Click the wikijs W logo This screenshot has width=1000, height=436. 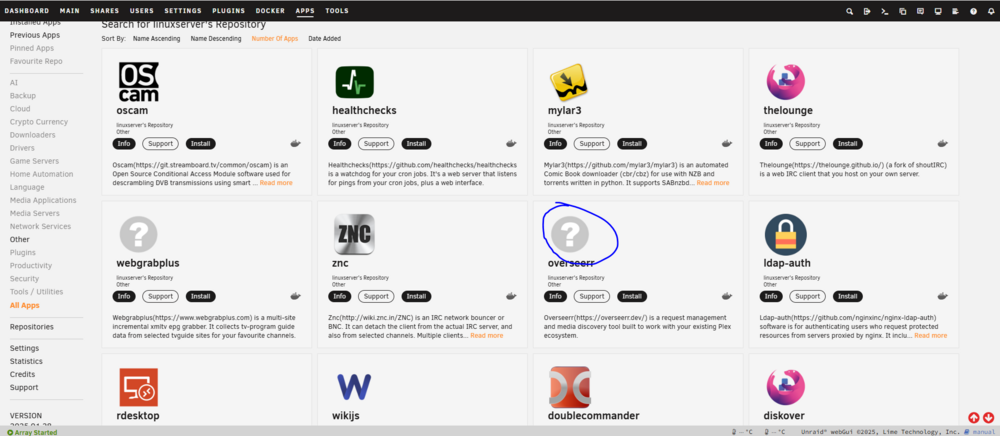(355, 387)
